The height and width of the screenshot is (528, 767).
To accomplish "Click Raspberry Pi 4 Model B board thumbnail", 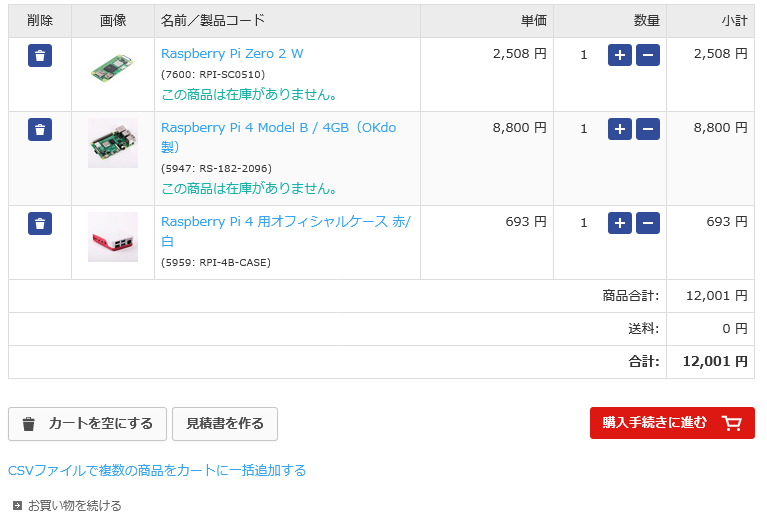I will (x=112, y=144).
